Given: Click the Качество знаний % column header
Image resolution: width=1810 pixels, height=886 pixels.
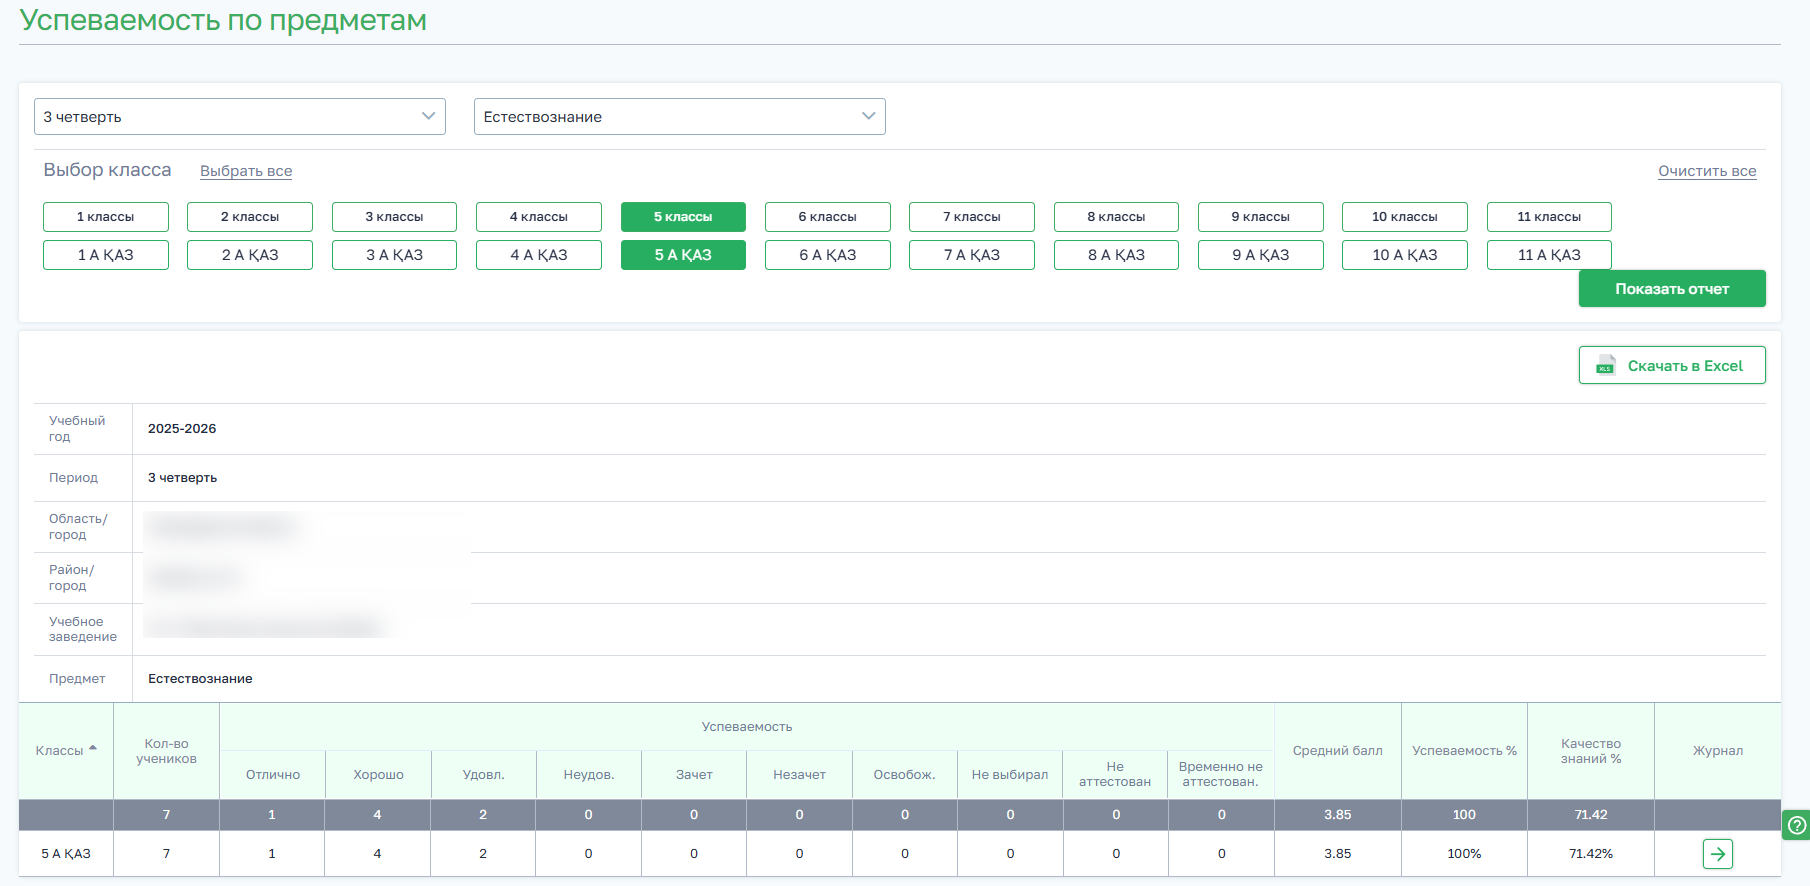Looking at the screenshot, I should [1591, 751].
